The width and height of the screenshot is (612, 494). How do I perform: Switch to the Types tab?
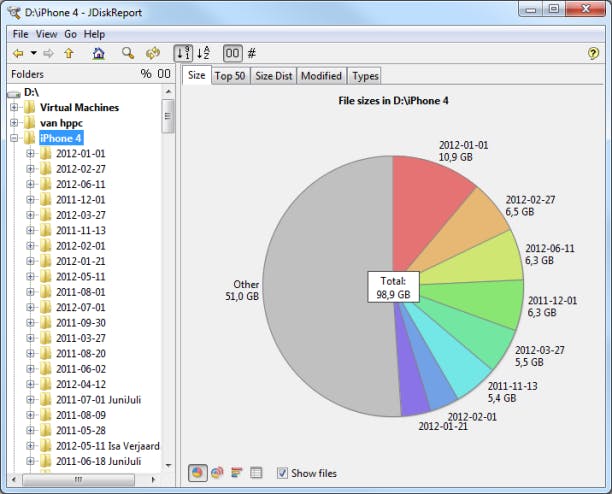pos(365,76)
